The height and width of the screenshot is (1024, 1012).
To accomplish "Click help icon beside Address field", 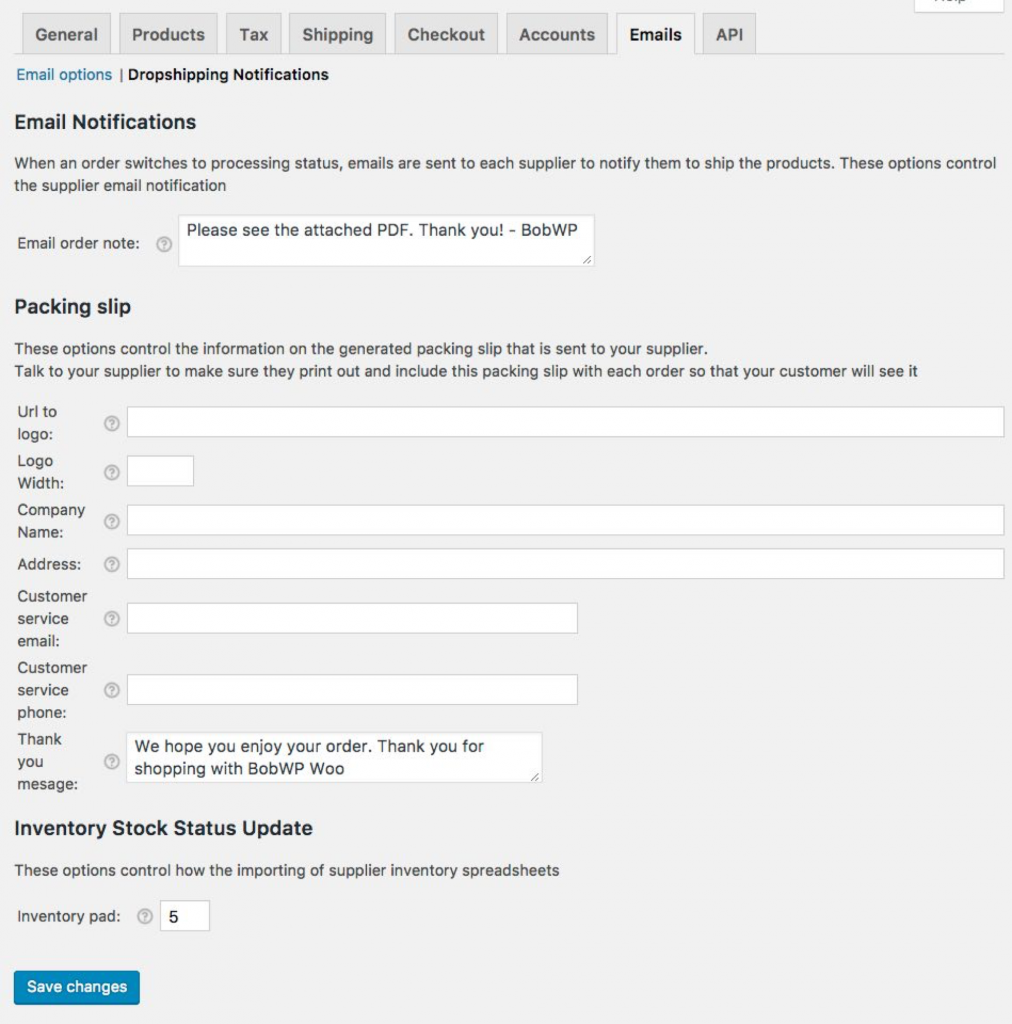I will pyautogui.click(x=112, y=564).
